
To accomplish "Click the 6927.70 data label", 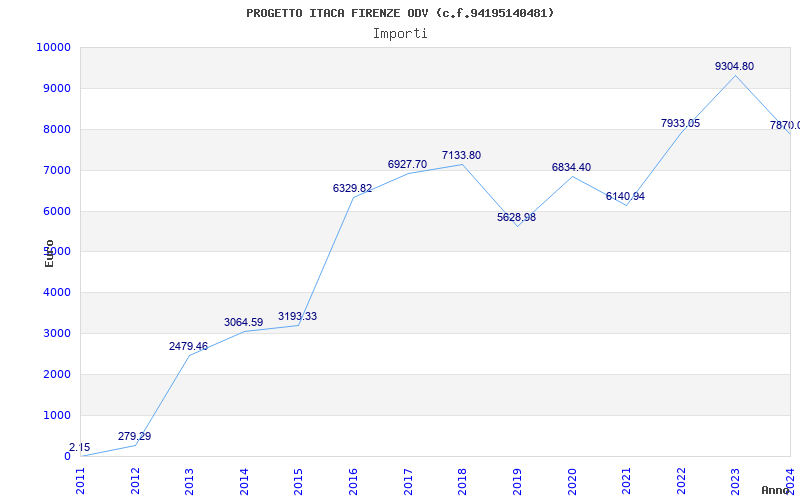I will [407, 164].
